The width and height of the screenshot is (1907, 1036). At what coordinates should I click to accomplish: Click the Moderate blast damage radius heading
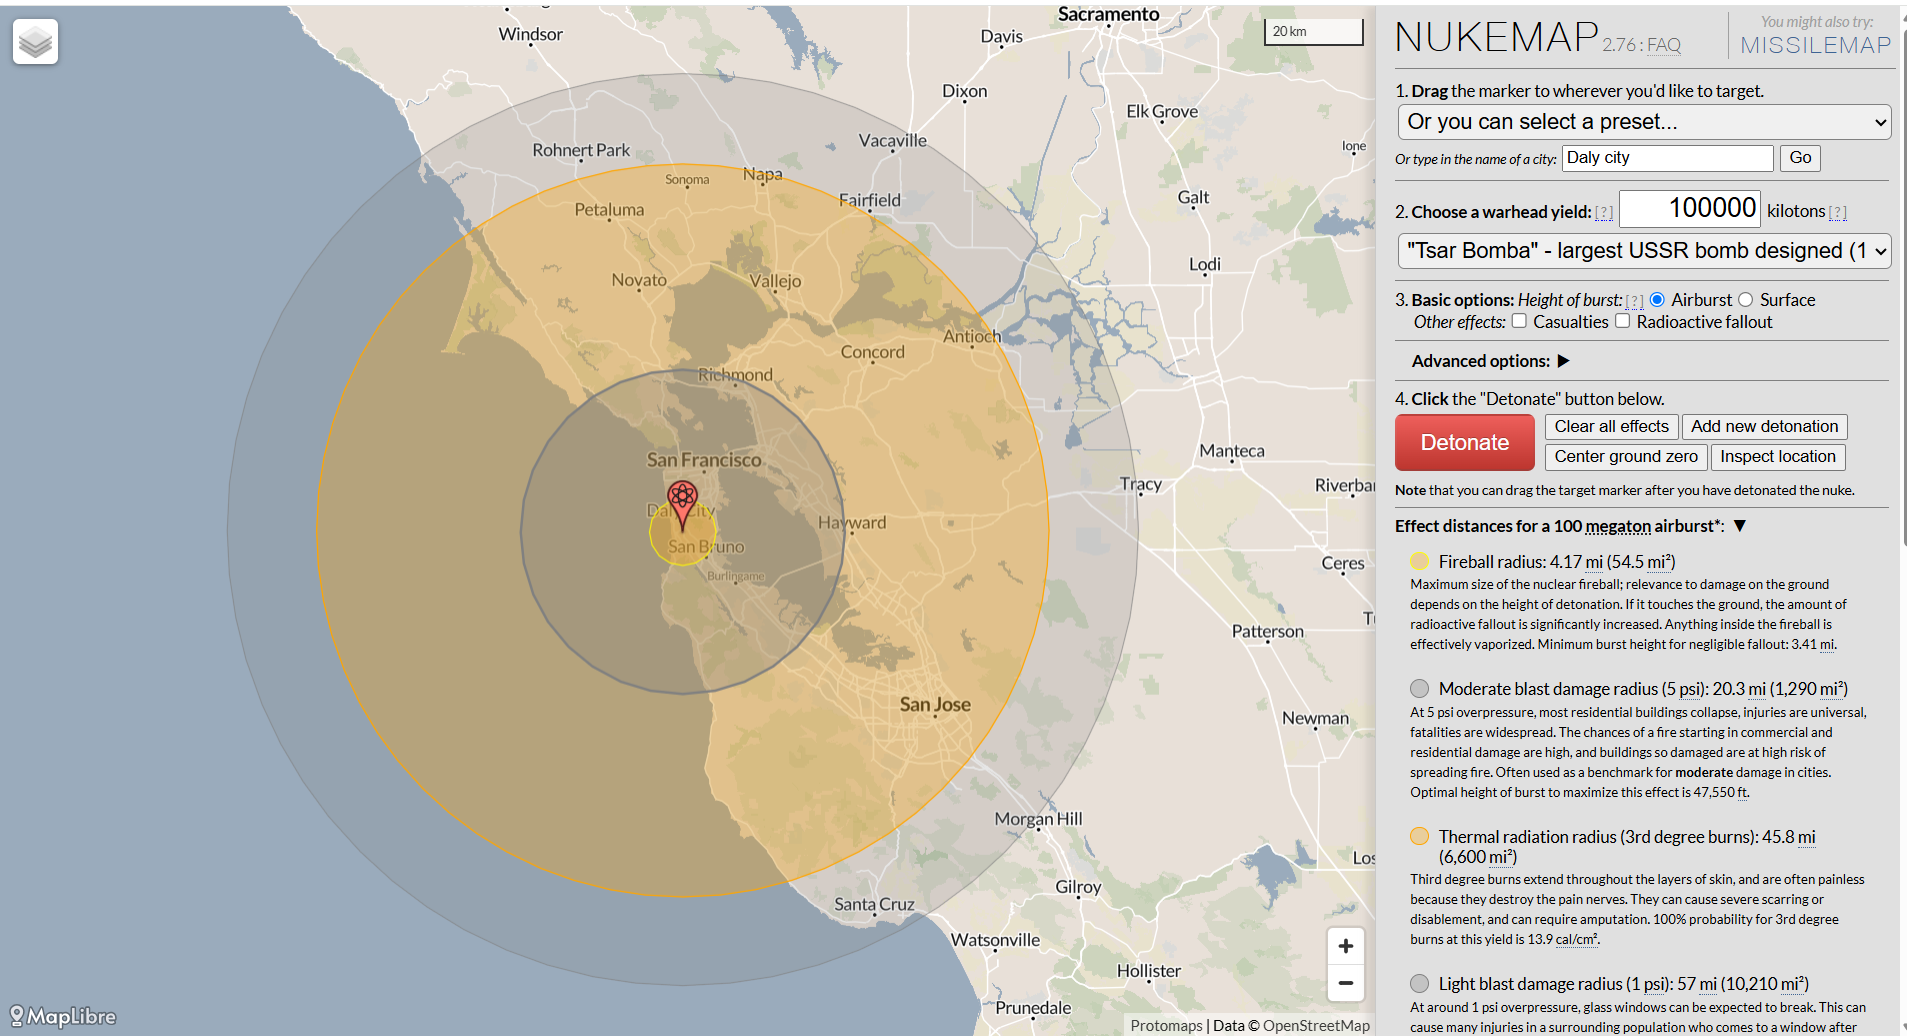1643,689
